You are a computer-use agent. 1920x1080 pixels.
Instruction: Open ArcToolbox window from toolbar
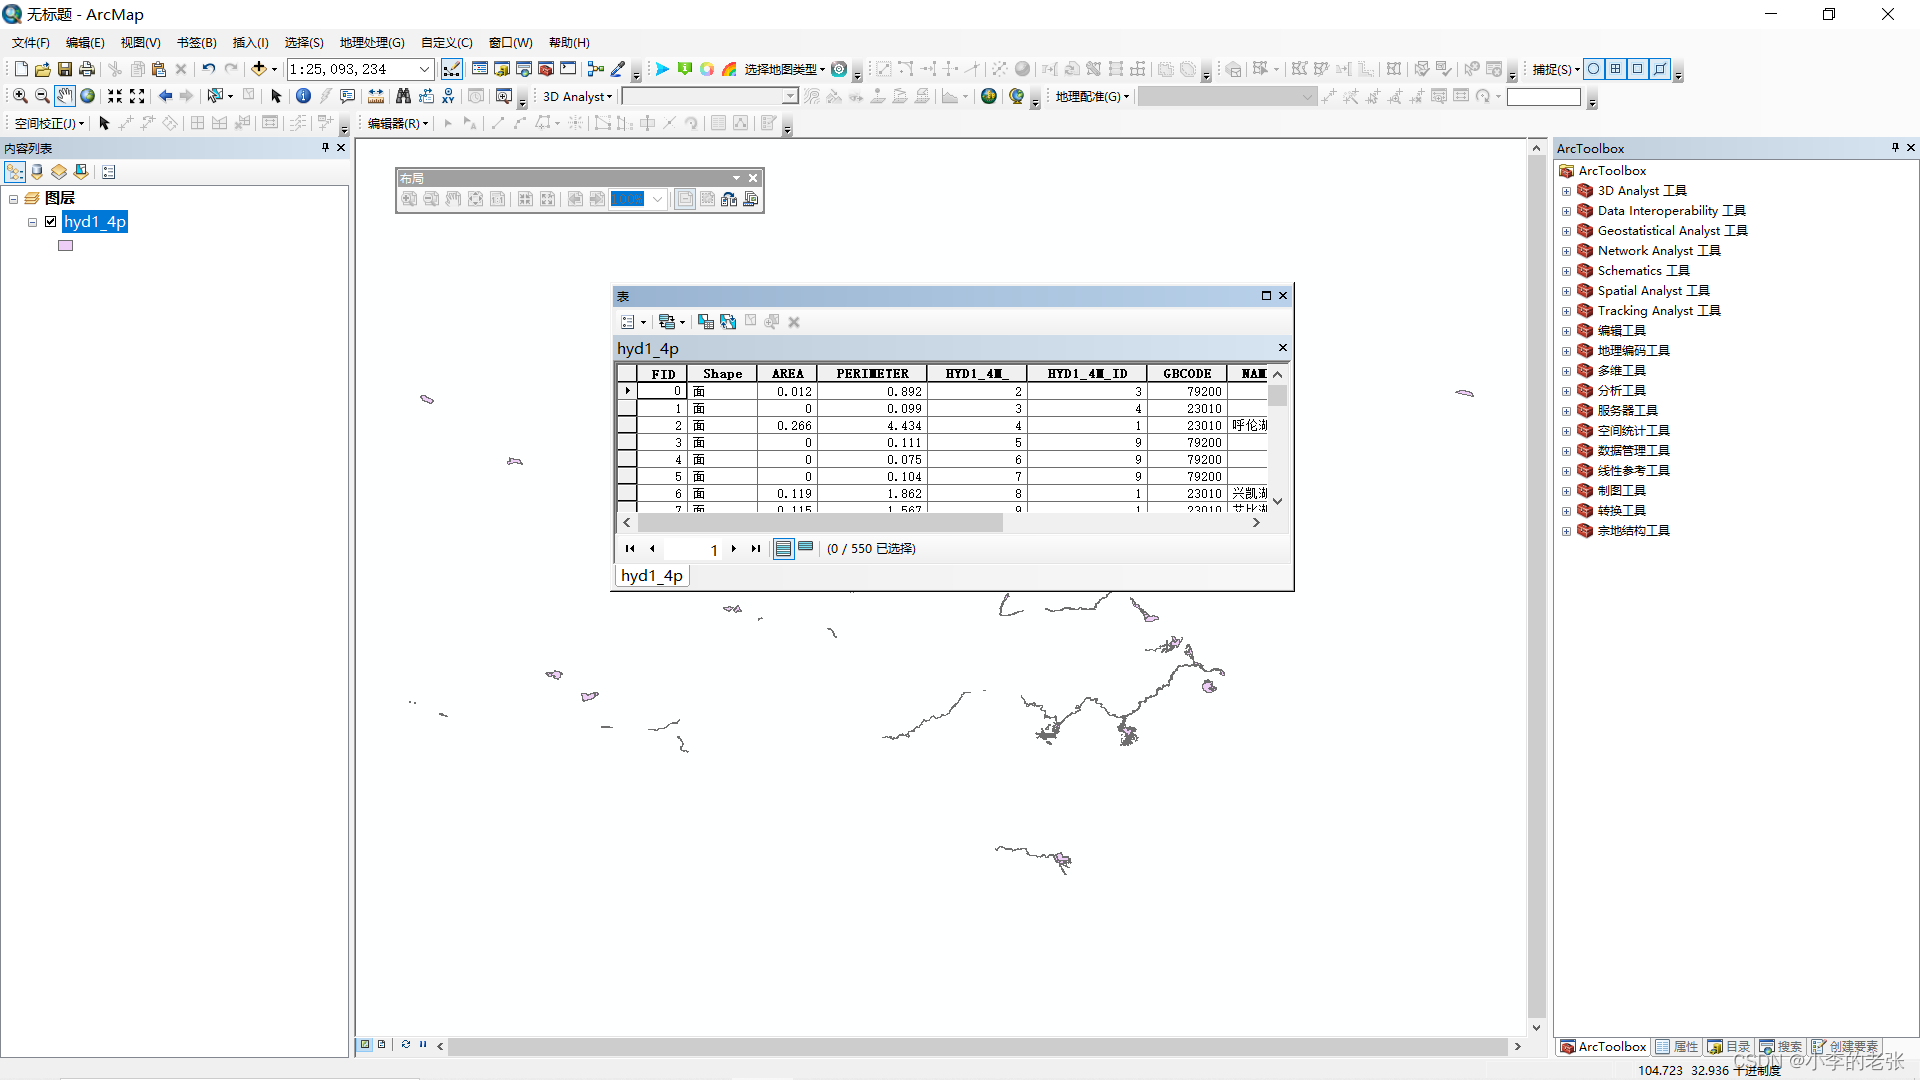pos(546,69)
